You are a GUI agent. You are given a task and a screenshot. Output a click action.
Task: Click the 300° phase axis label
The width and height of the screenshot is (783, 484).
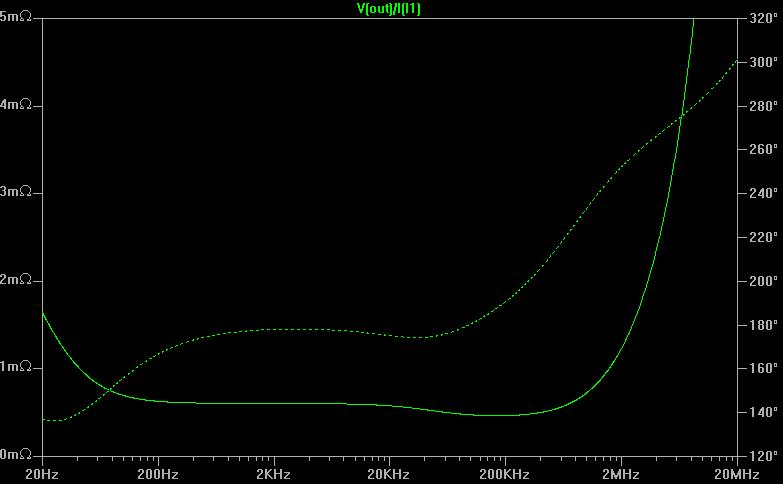(x=764, y=62)
